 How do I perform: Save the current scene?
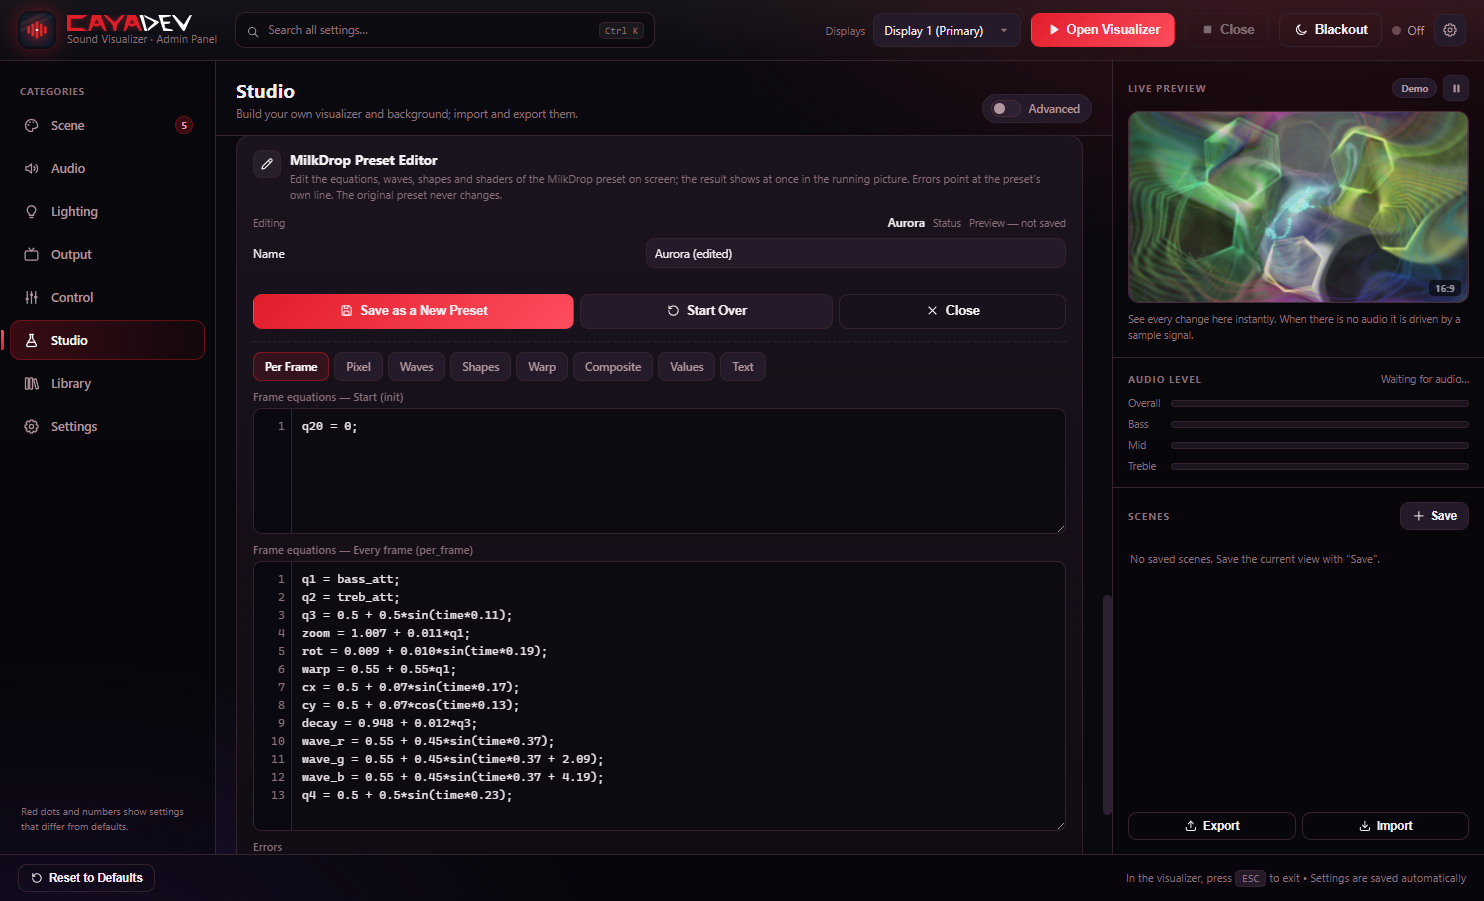[x=1434, y=516]
